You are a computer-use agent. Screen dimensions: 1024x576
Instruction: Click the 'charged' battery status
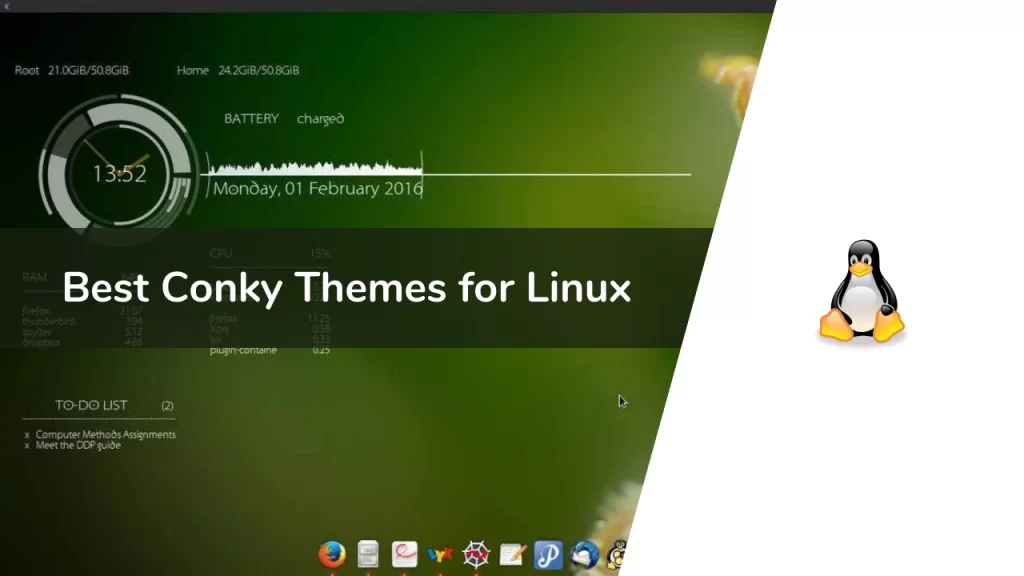[321, 119]
